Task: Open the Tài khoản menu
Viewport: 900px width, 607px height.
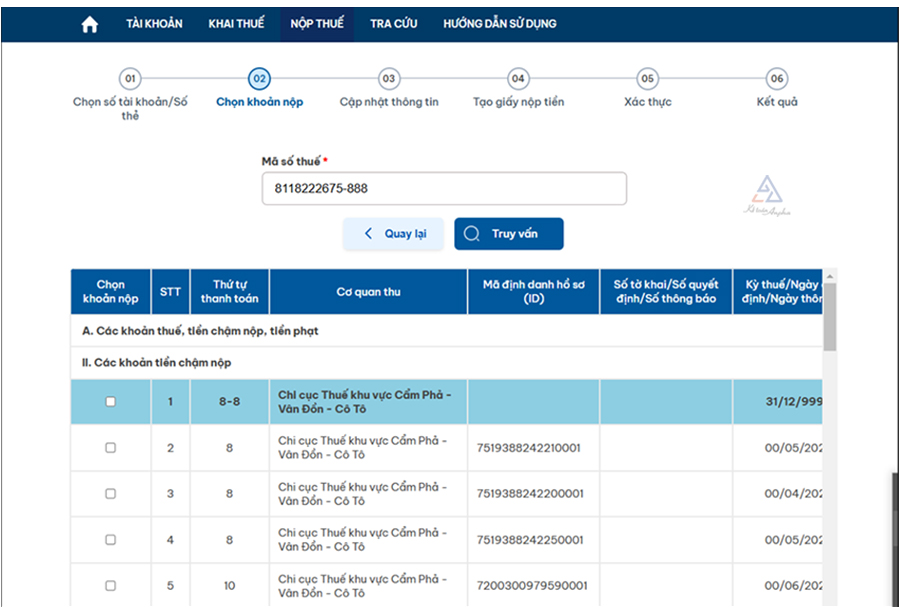Action: point(154,24)
